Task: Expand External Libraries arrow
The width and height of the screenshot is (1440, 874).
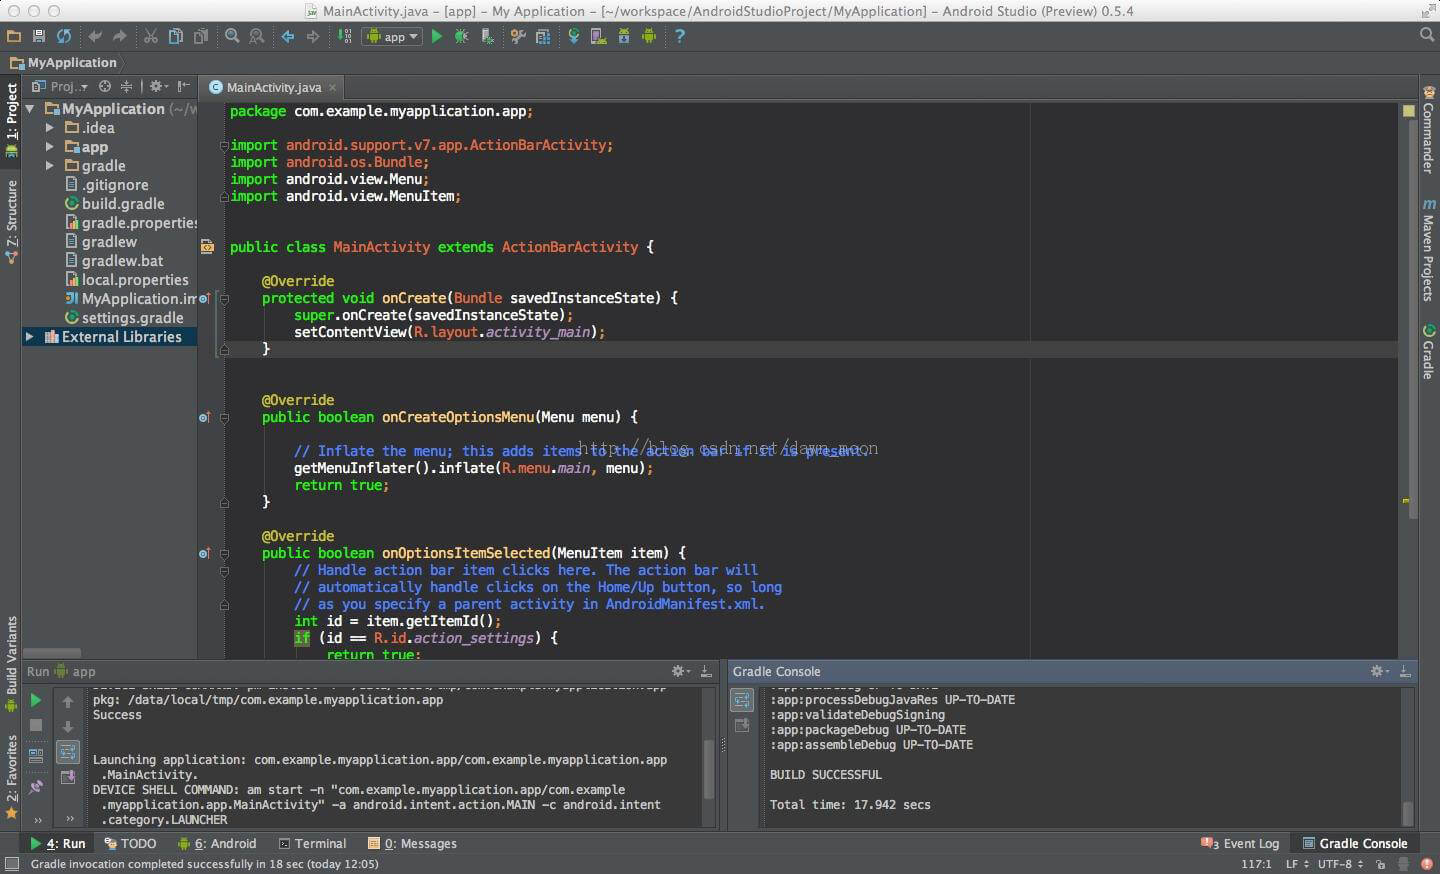Action: click(x=30, y=337)
